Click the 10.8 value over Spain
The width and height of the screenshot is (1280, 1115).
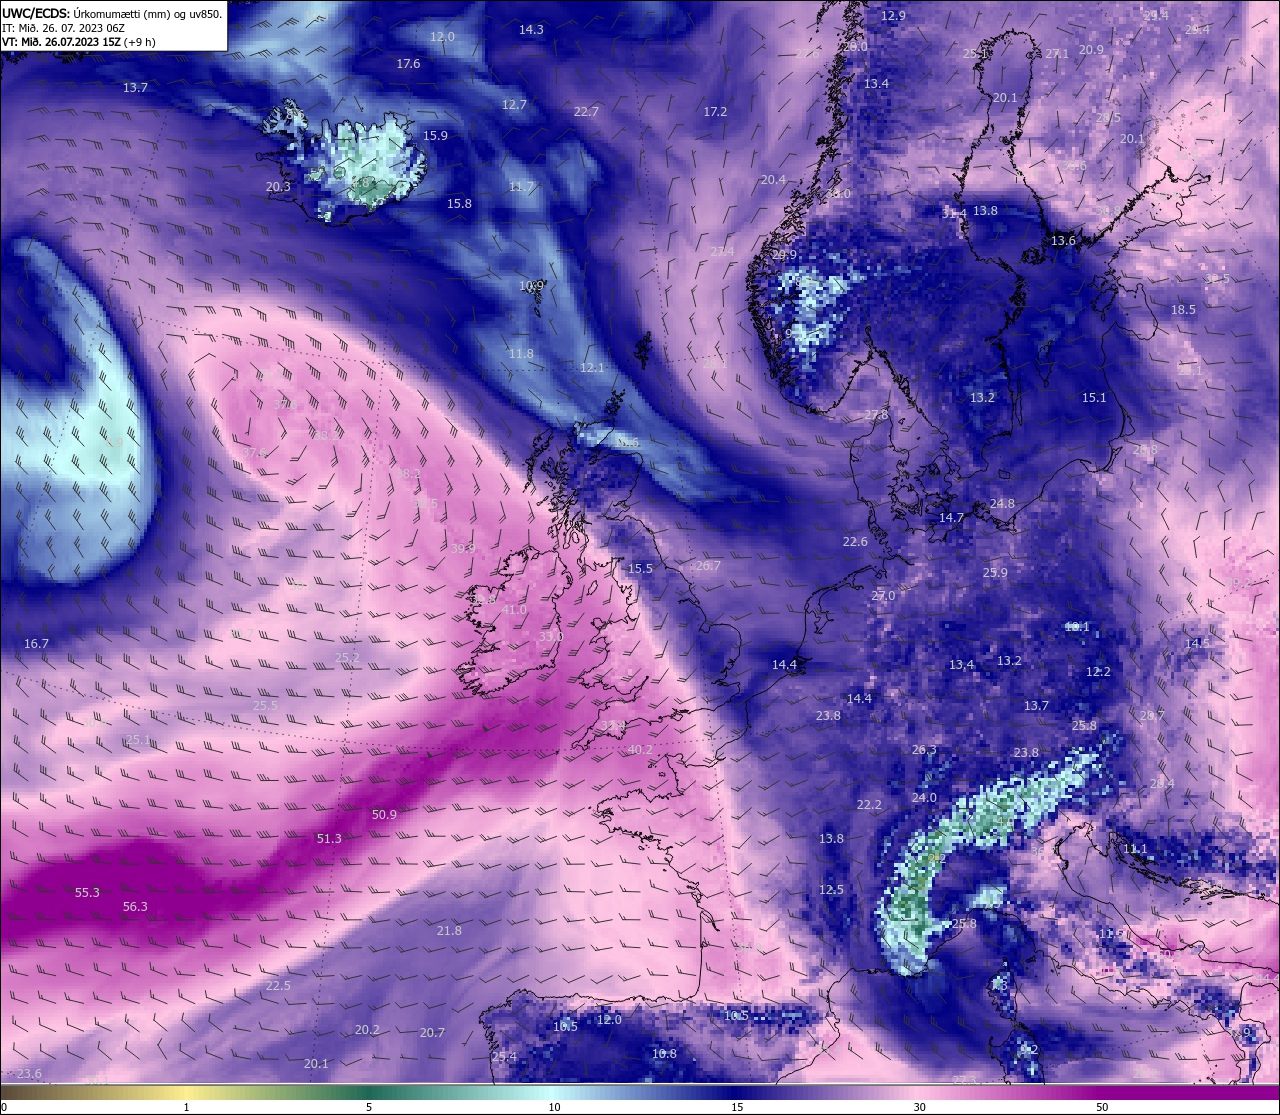click(x=664, y=1053)
